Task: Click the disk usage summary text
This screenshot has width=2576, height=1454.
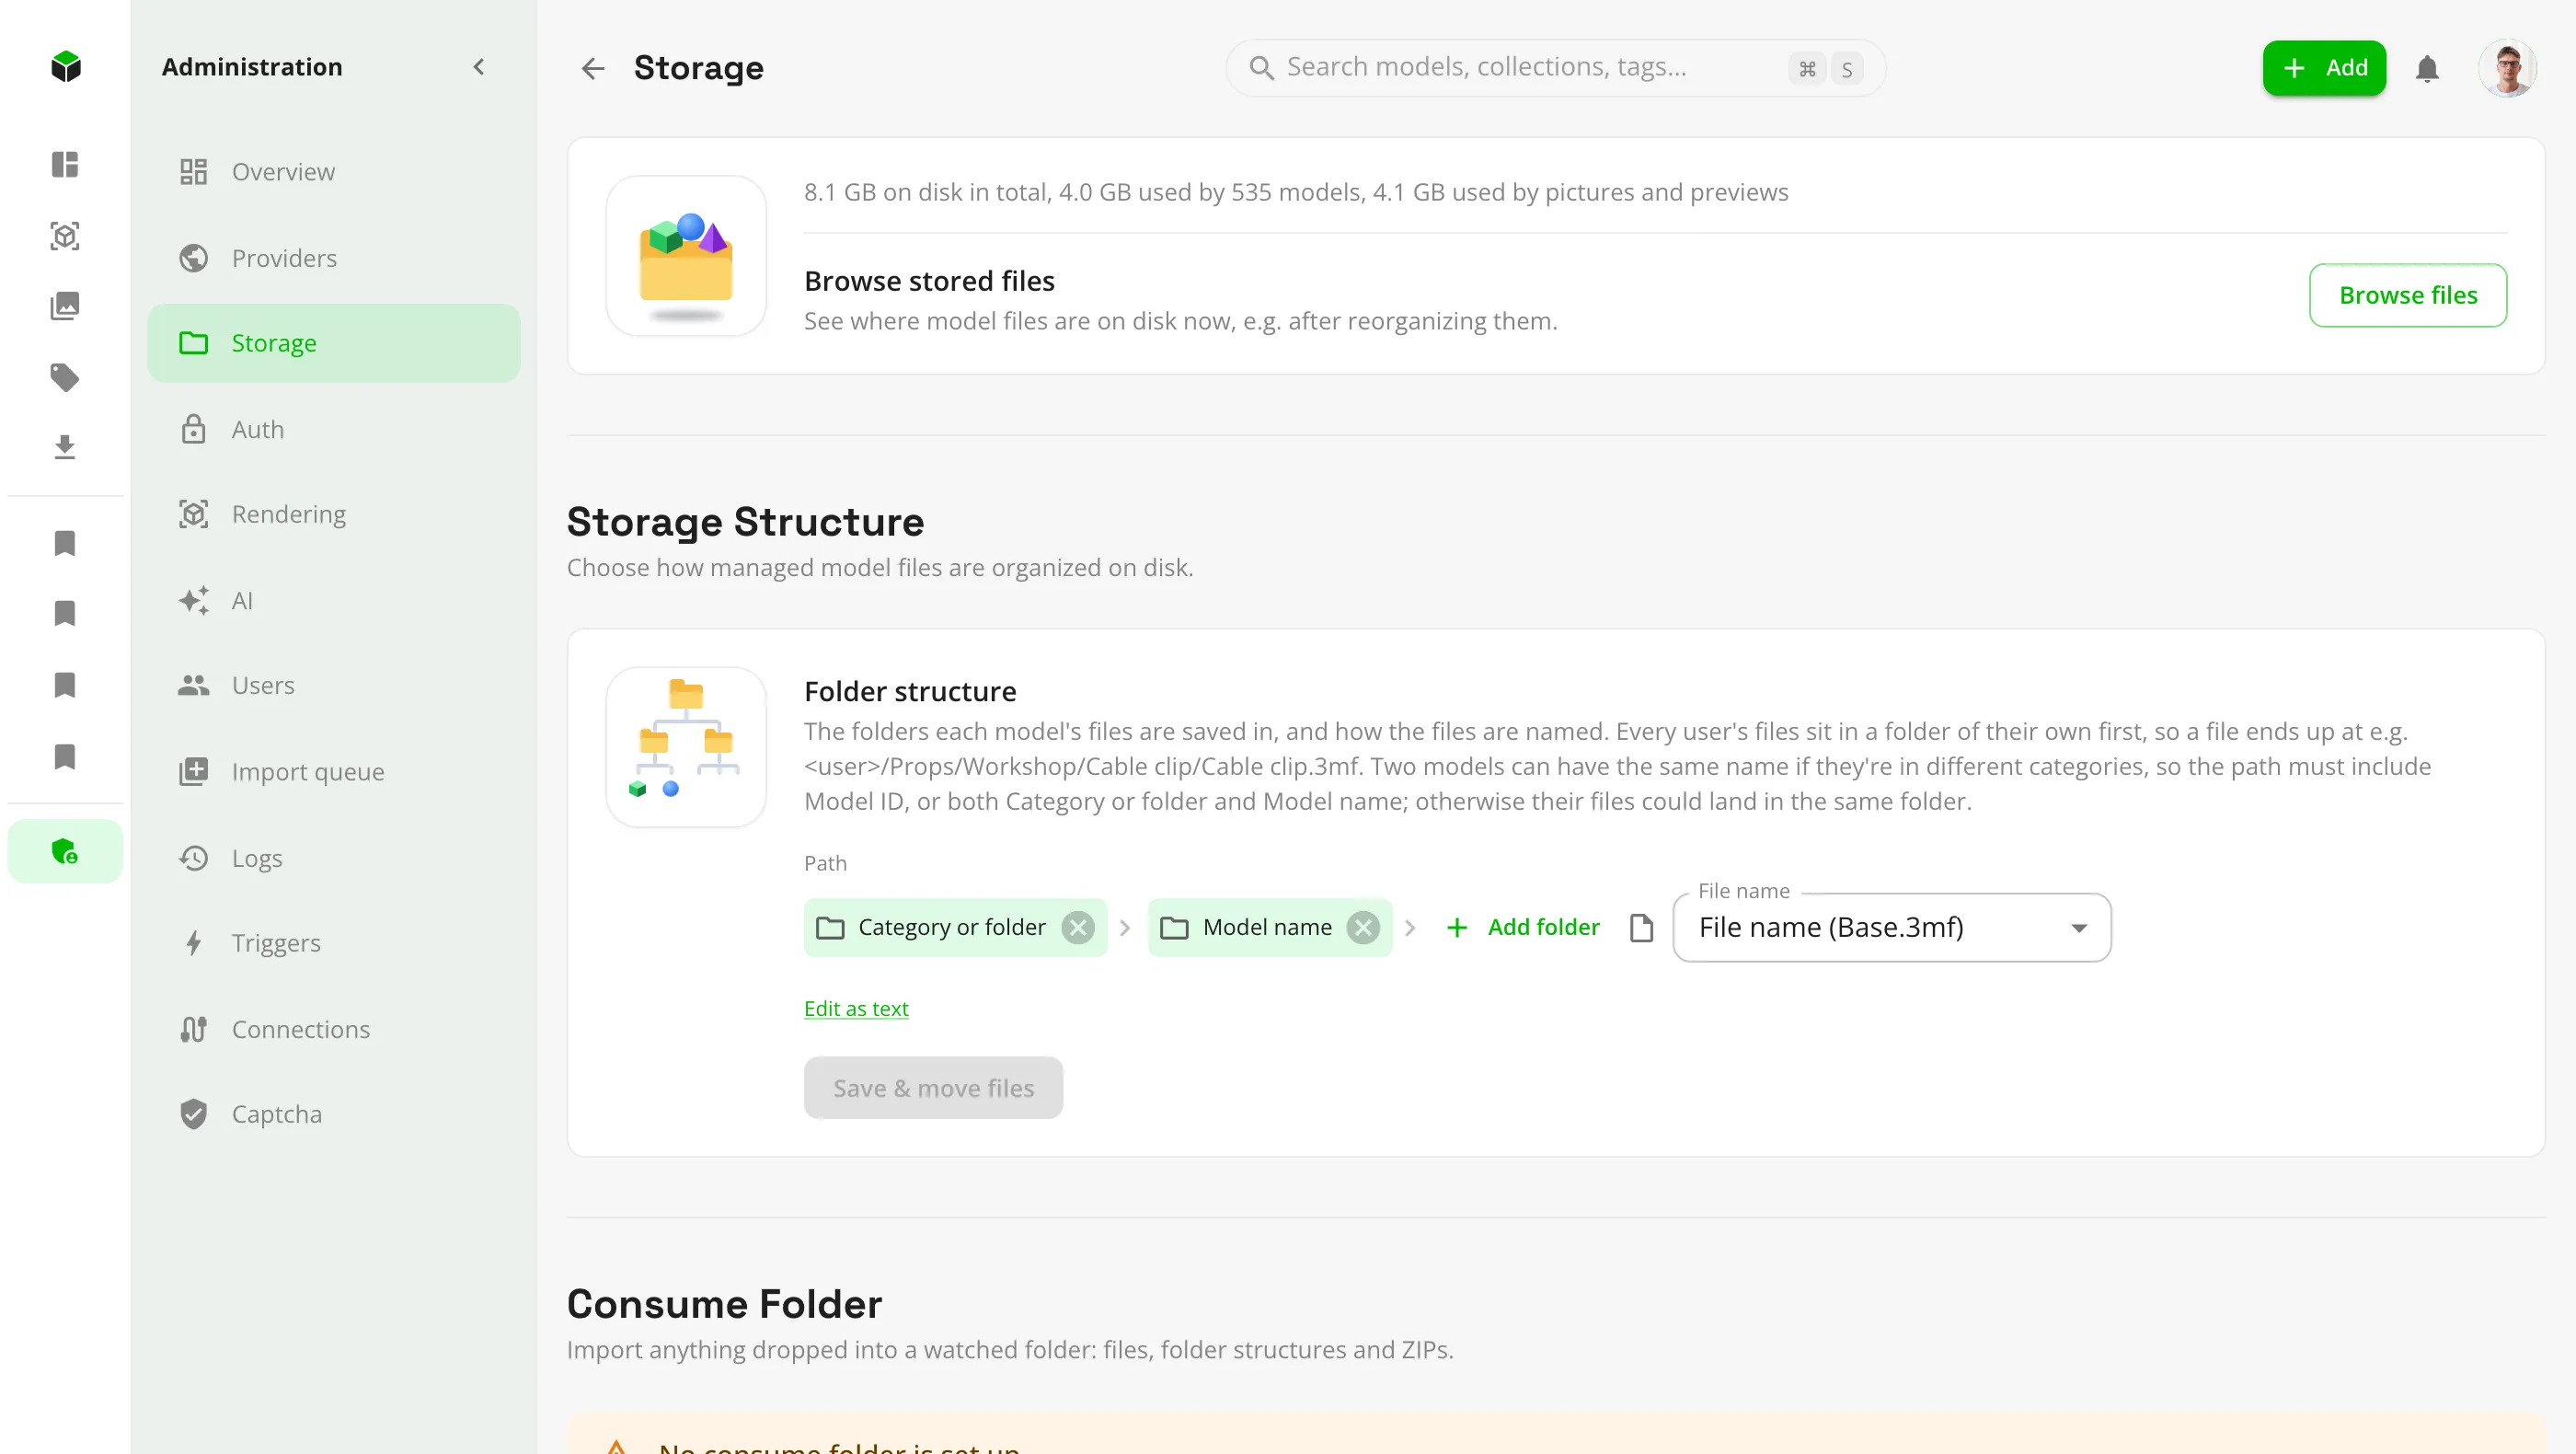Action: 1296,192
